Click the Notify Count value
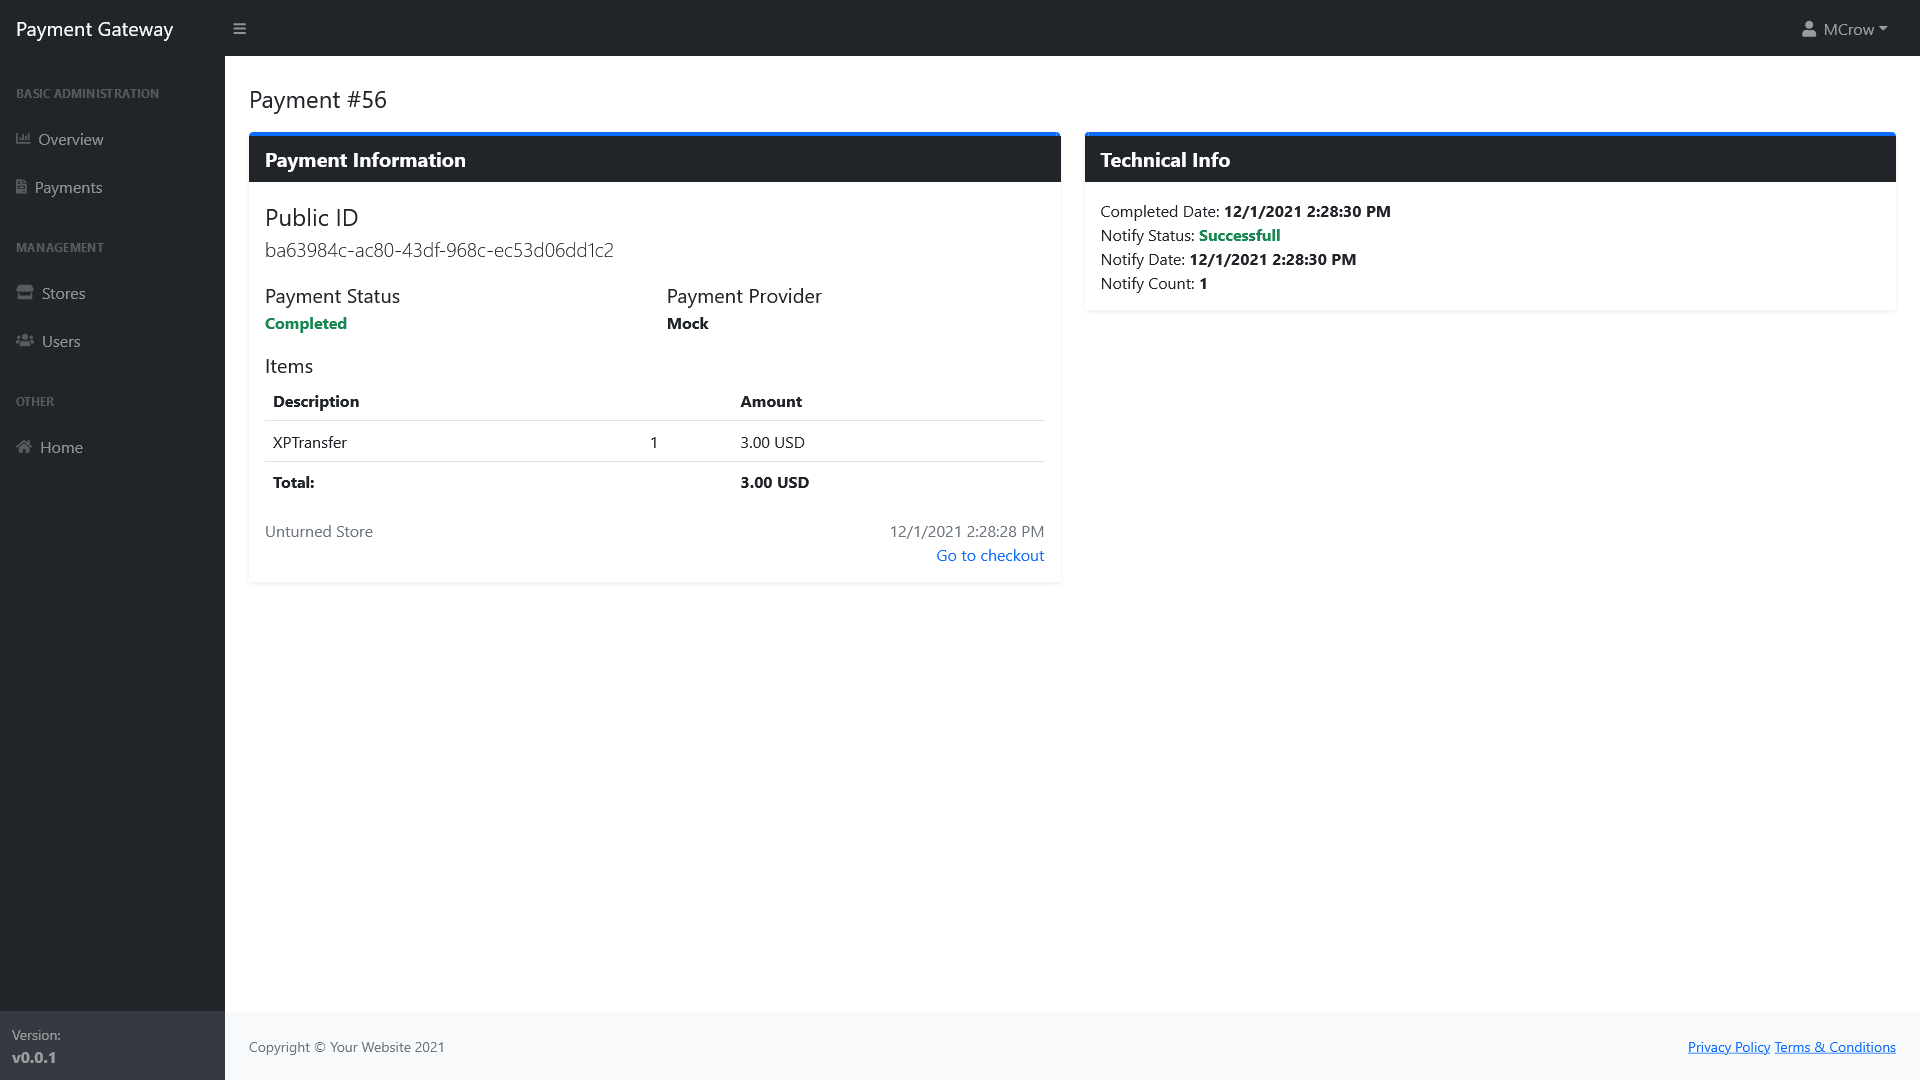The image size is (1920, 1080). 1203,284
